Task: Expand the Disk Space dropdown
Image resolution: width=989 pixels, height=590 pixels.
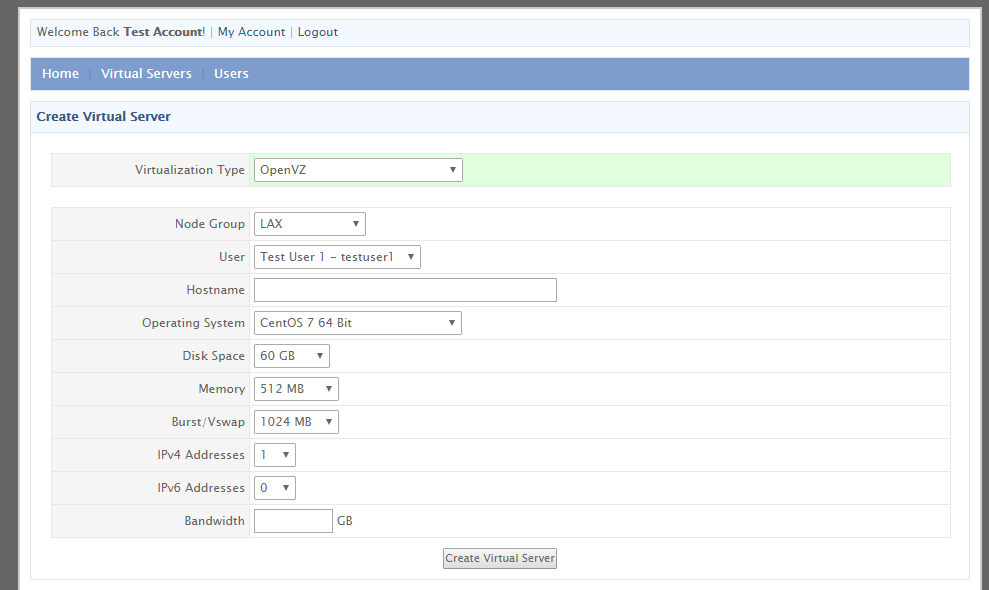Action: [x=291, y=356]
